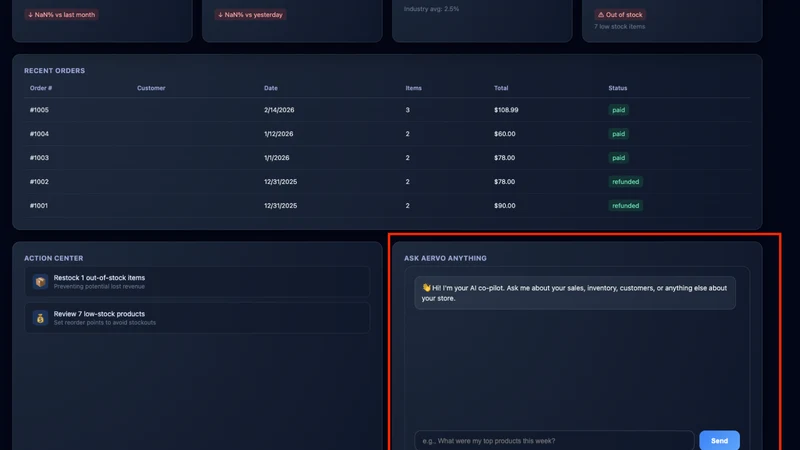The height and width of the screenshot is (450, 800).
Task: Focus the Ask Aervo question input field
Action: coord(555,440)
